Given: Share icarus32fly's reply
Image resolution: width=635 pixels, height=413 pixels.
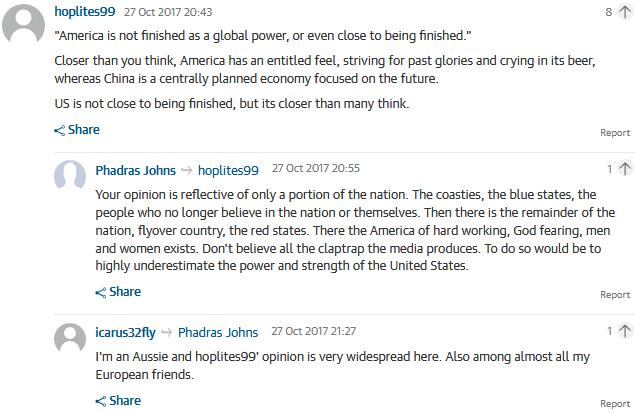Looking at the screenshot, I should 118,401.
